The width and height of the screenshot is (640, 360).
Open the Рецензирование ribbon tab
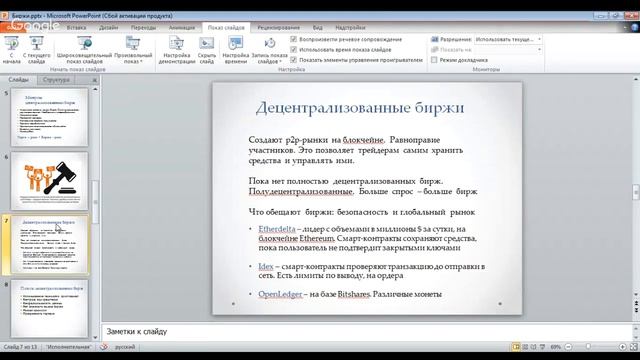click(278, 28)
